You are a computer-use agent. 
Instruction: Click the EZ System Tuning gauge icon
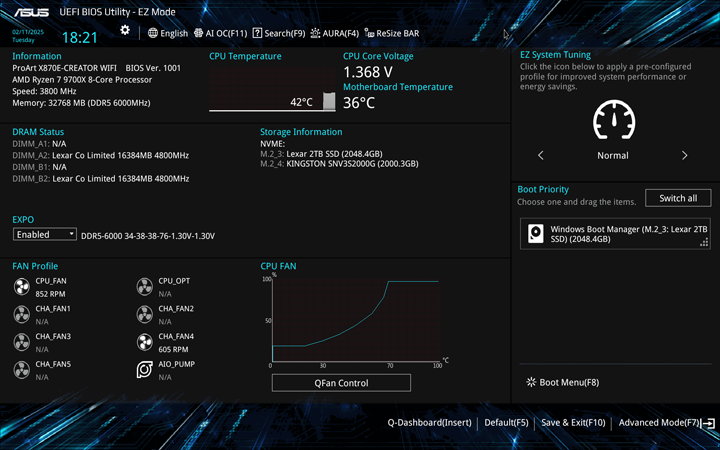[613, 120]
